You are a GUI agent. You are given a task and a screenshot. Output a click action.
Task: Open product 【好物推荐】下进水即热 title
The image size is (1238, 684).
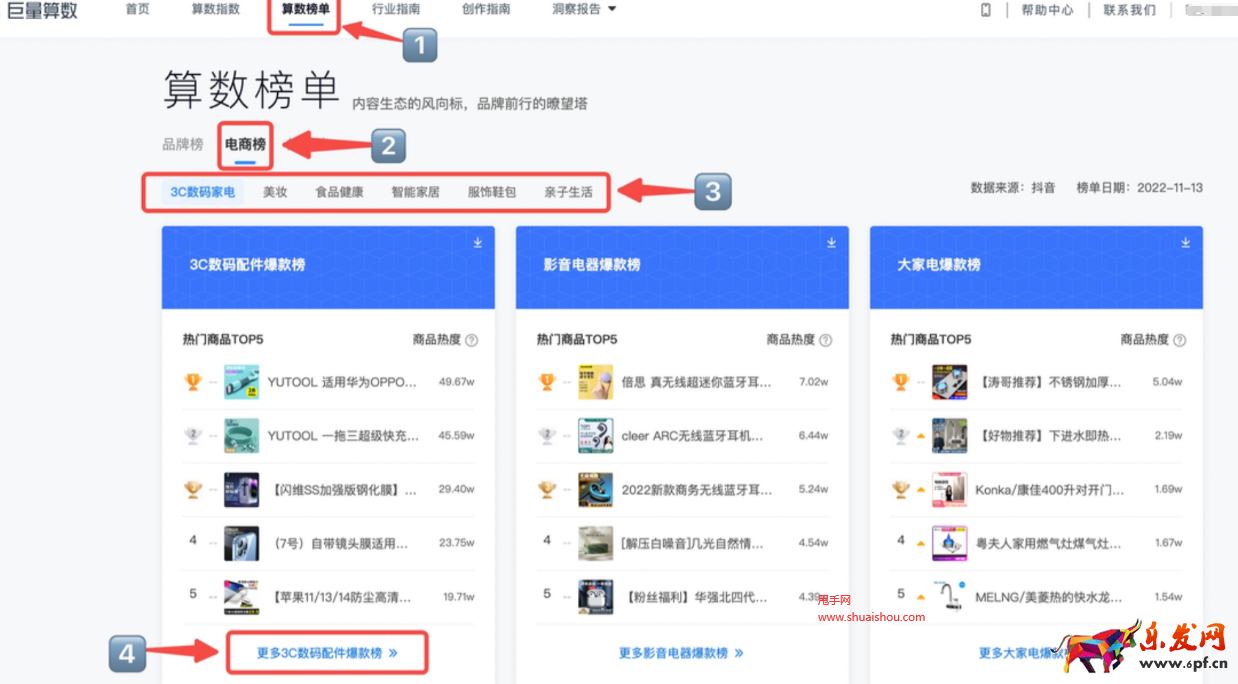(x=1049, y=436)
